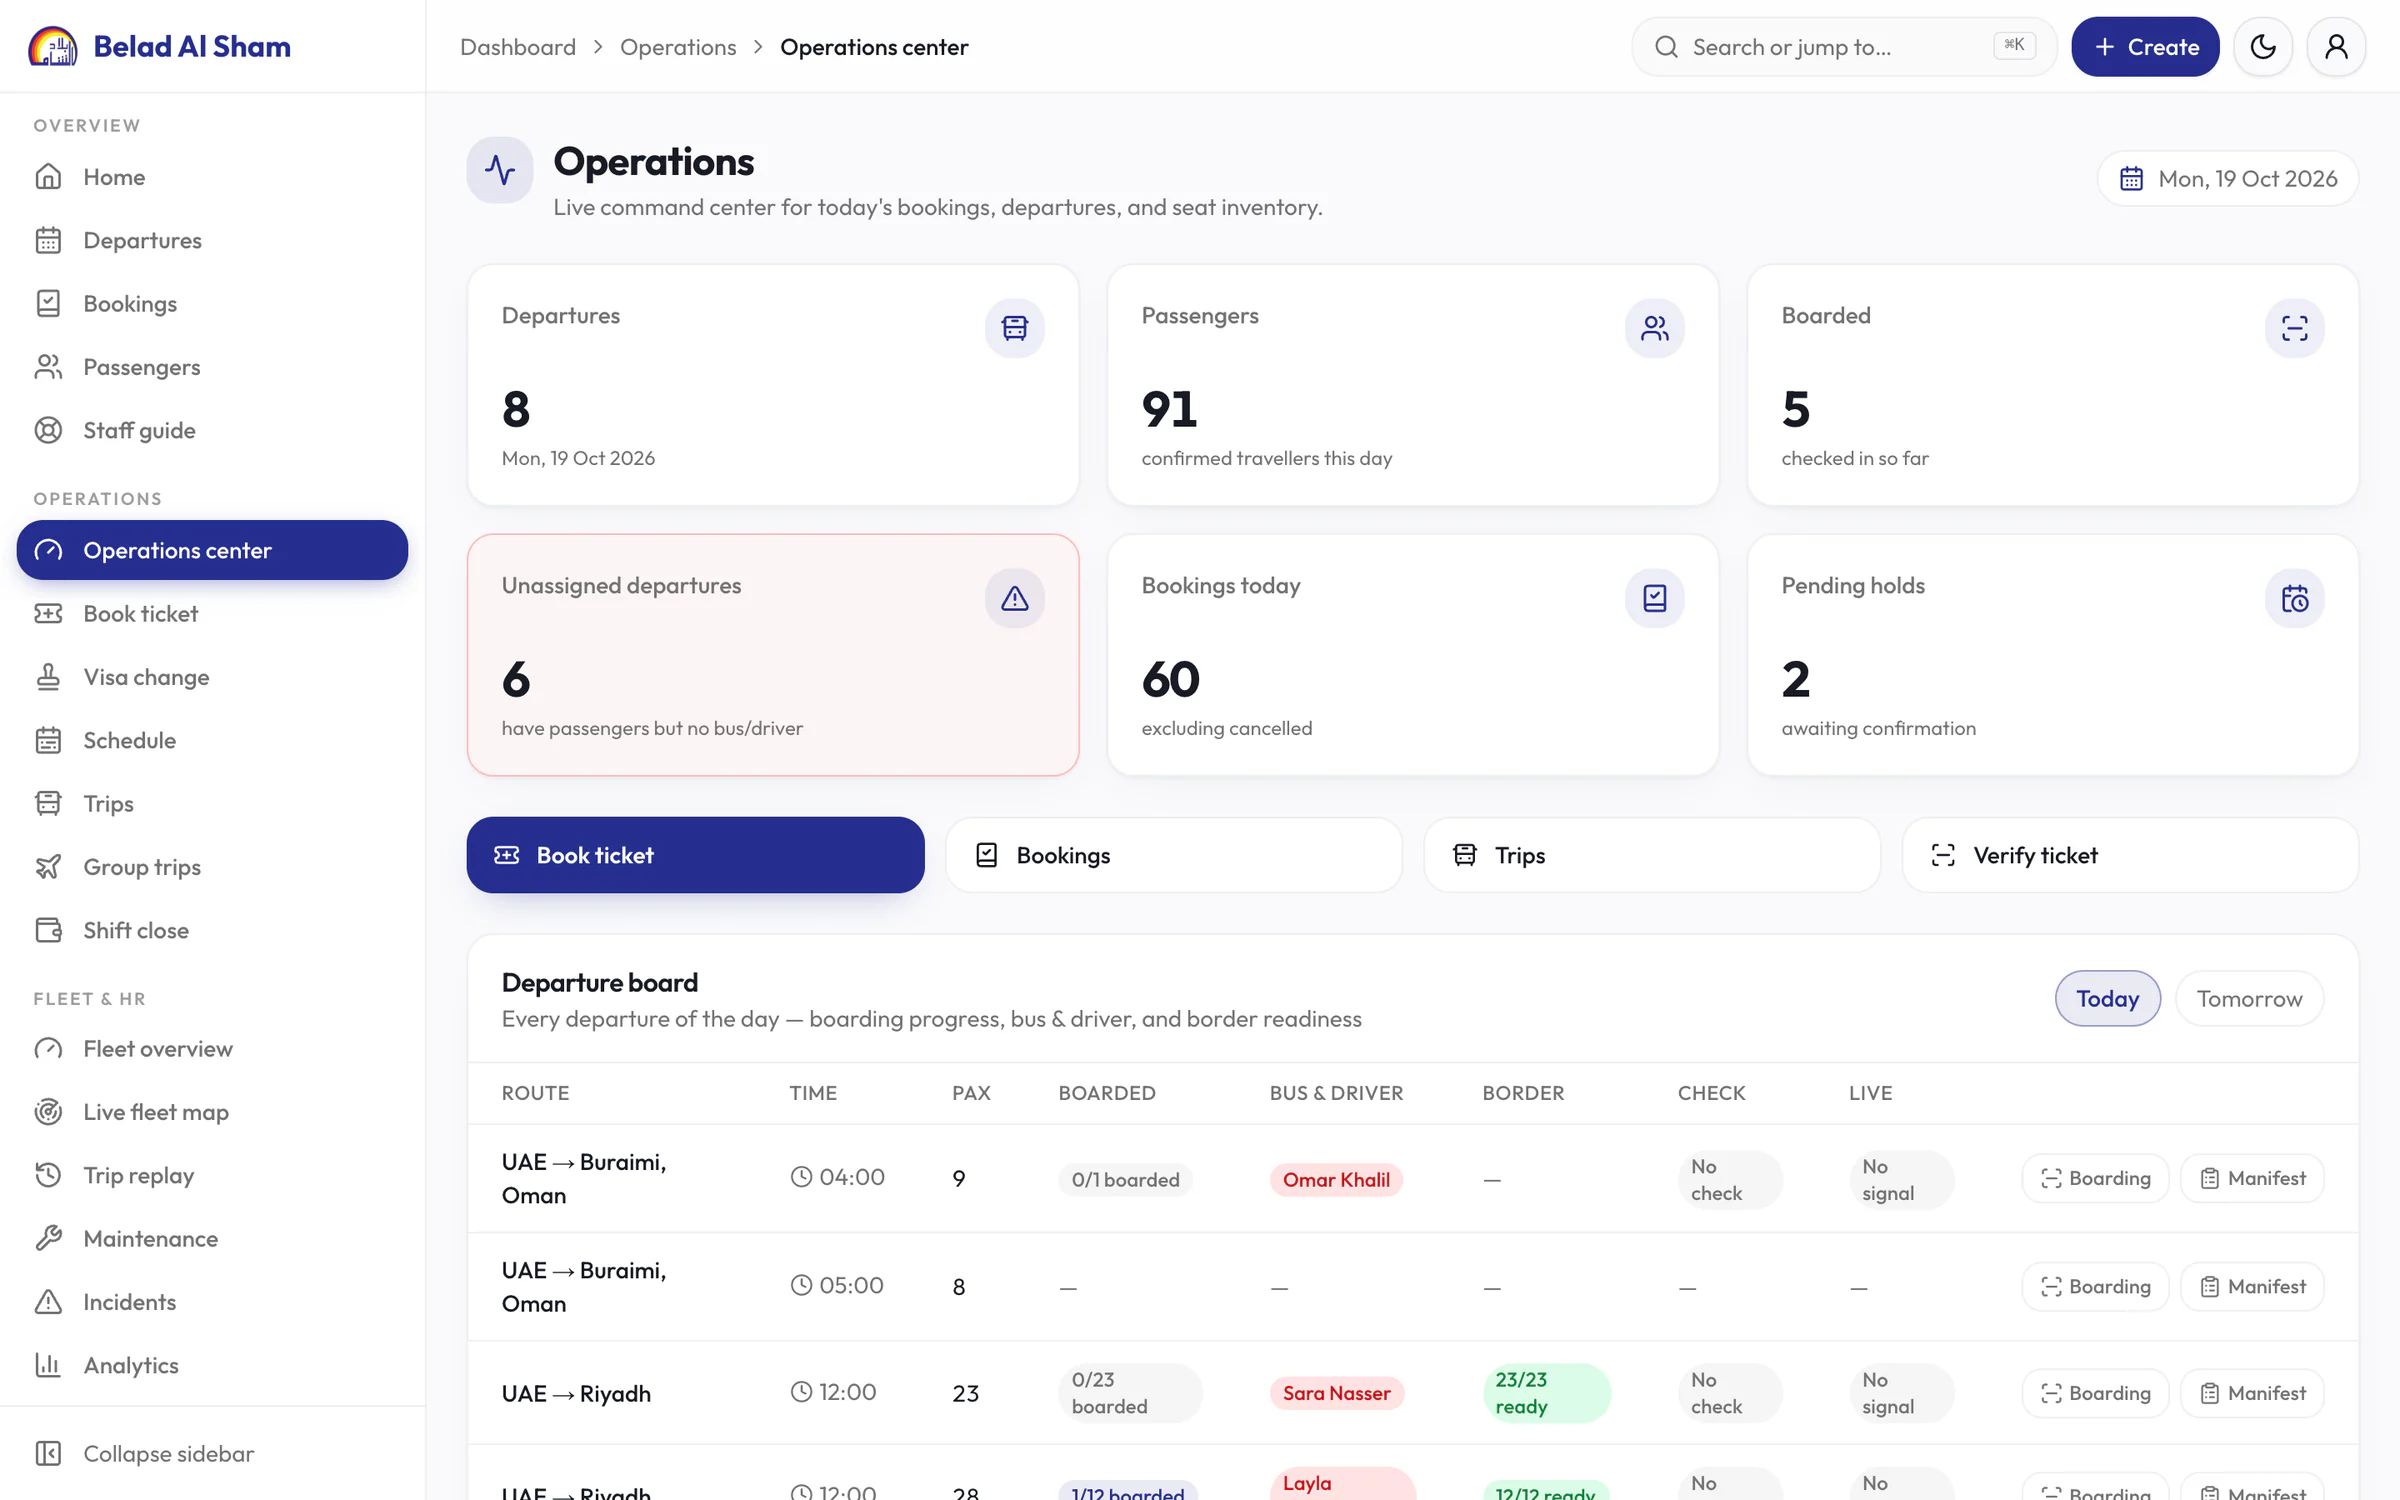Screen dimensions: 2400x1500
Task: Open Trip replay in the sidebar
Action: tap(212, 1175)
